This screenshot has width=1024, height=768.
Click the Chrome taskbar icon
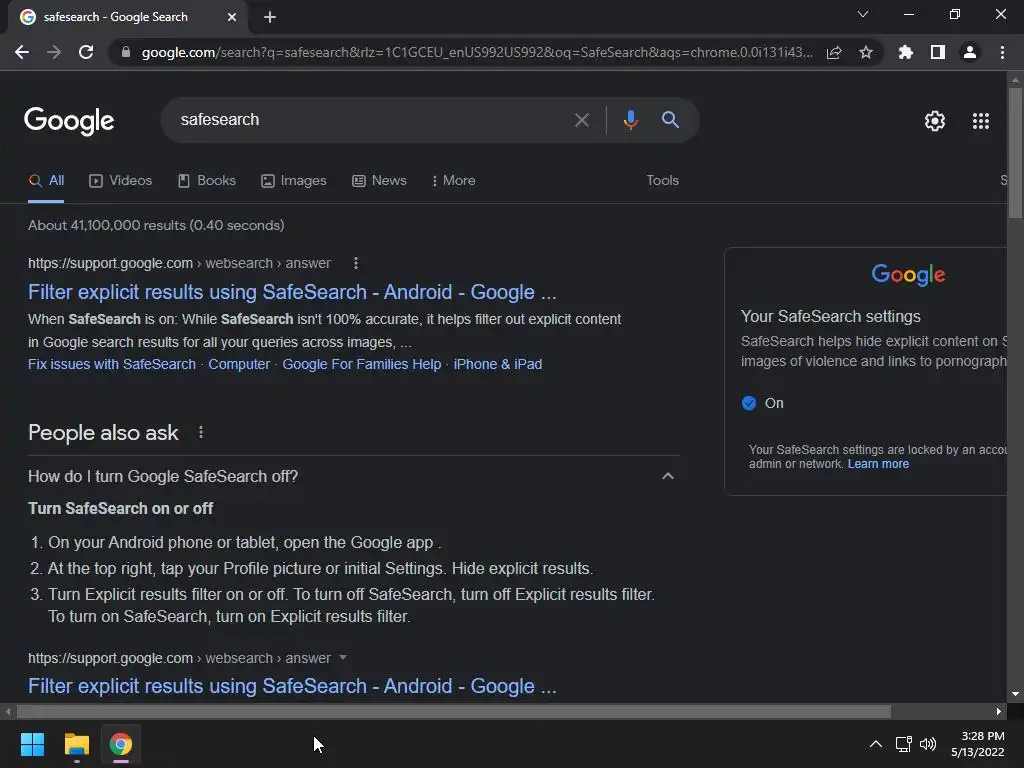pos(121,744)
